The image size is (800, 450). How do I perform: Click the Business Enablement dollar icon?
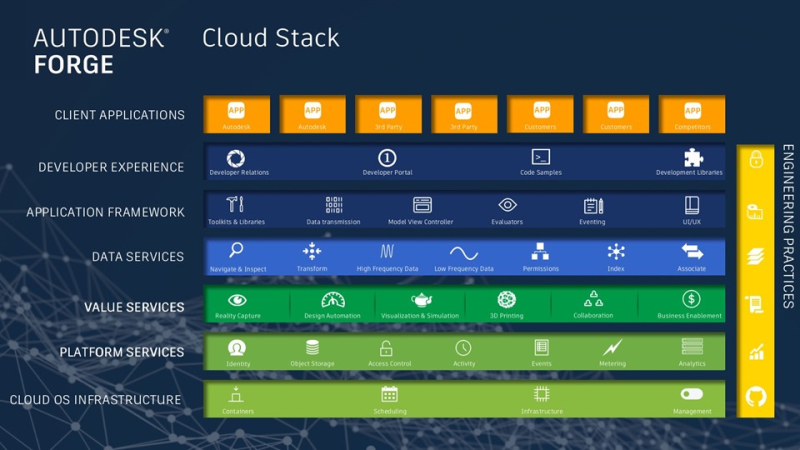[691, 299]
